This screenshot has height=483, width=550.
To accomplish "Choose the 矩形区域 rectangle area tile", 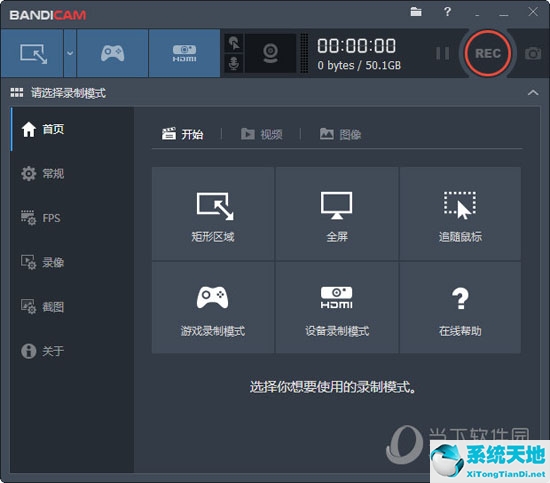I will pos(213,214).
